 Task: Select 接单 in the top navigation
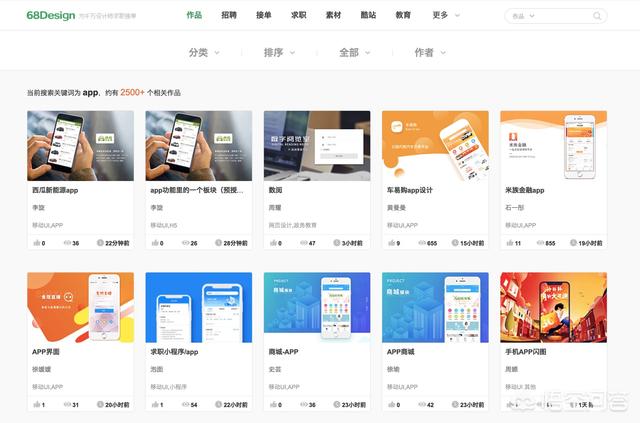click(x=264, y=15)
